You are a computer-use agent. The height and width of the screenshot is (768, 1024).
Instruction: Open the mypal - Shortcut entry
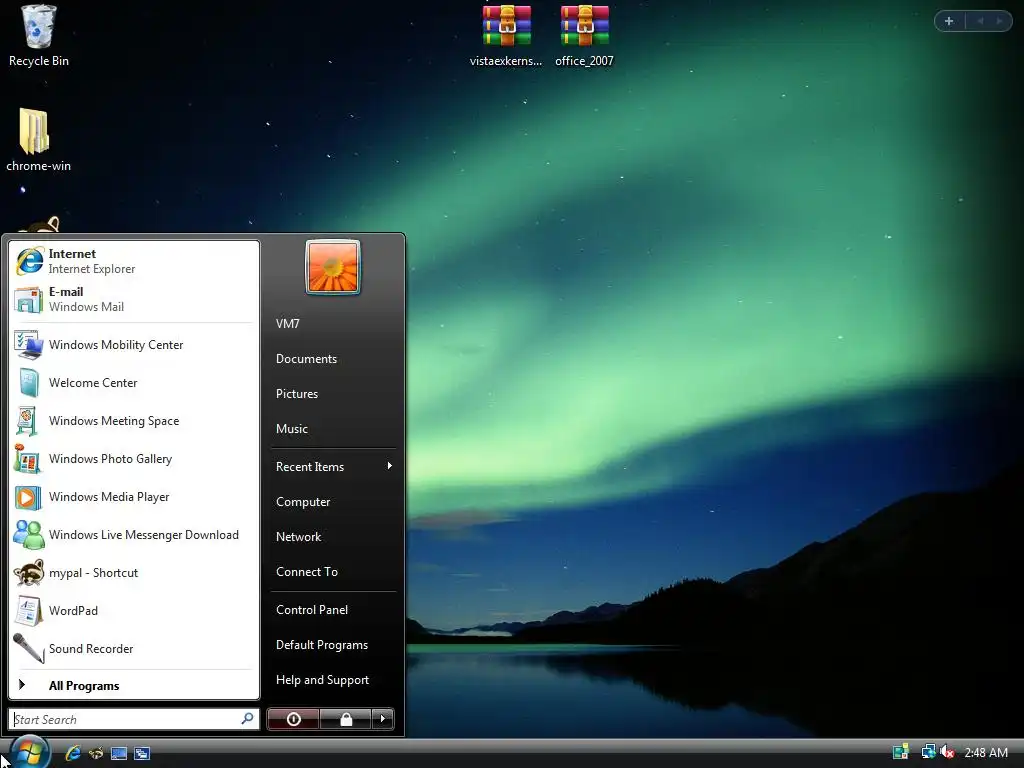134,573
